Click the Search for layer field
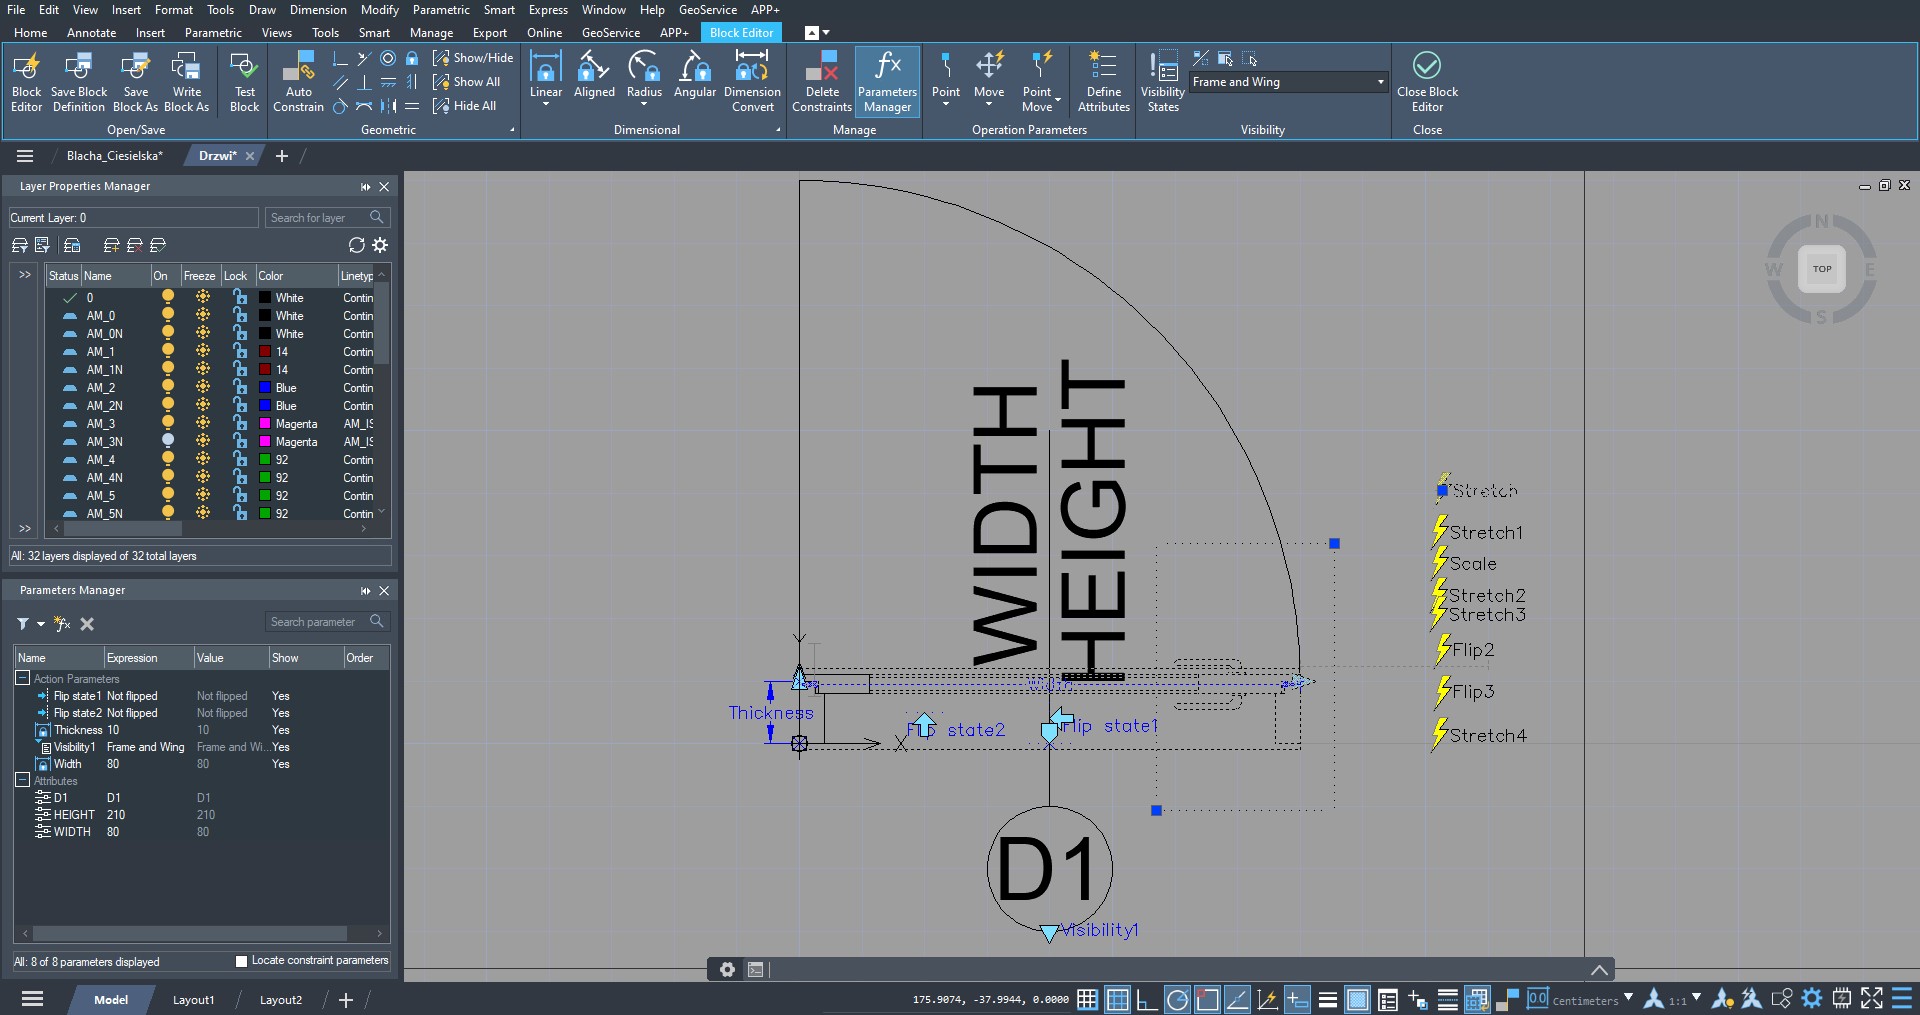 point(327,218)
